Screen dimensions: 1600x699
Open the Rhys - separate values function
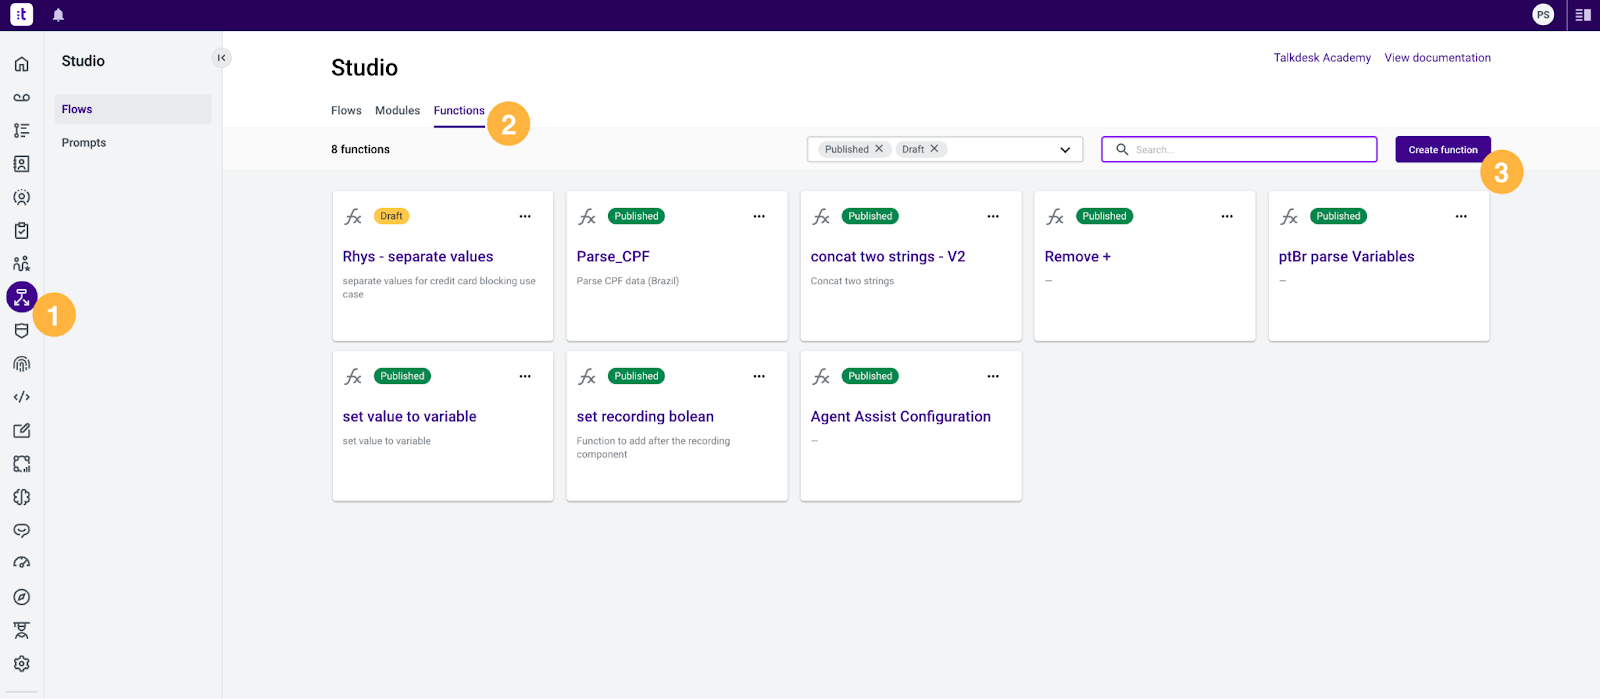click(x=418, y=257)
